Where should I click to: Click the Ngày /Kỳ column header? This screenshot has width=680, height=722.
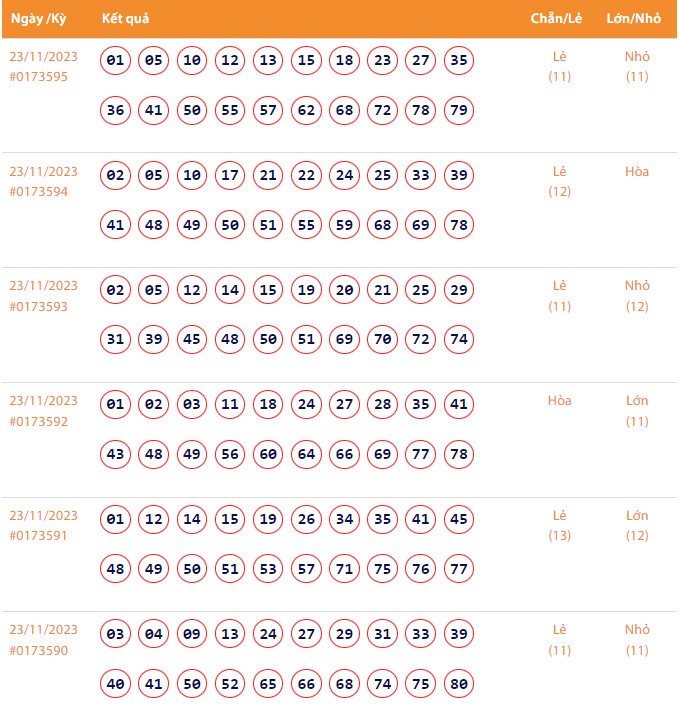[39, 19]
